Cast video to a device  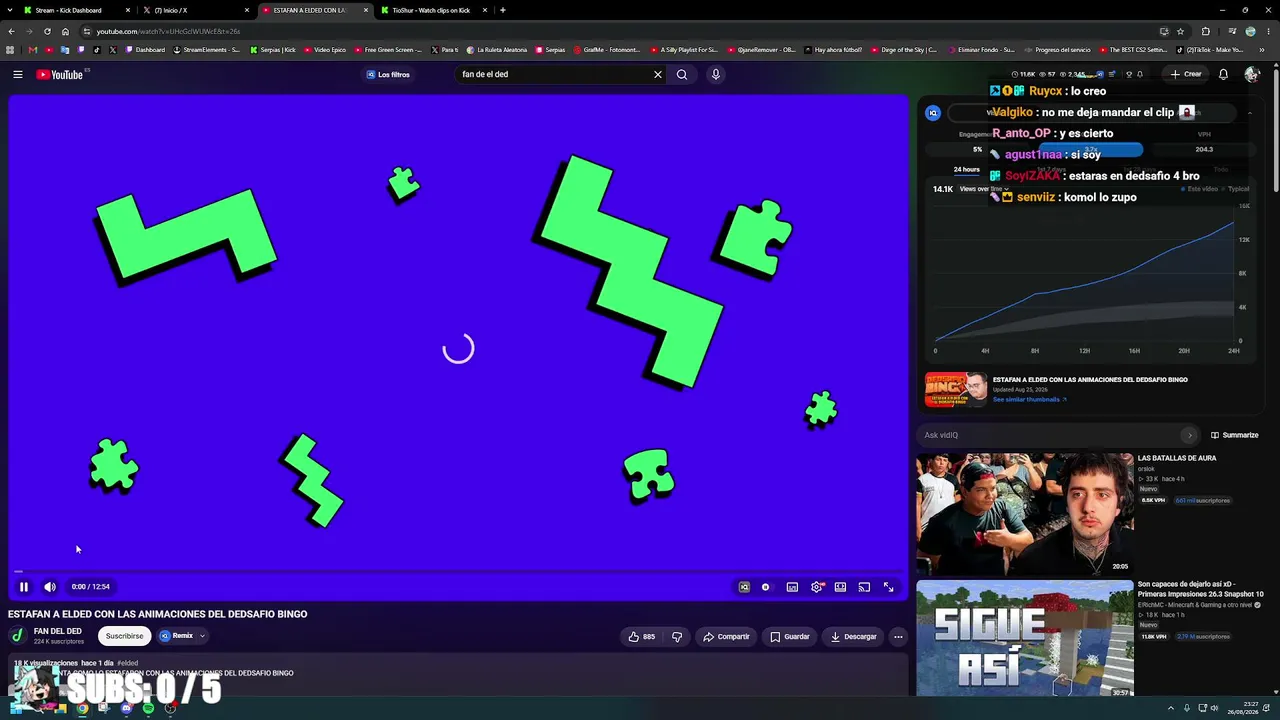point(864,587)
